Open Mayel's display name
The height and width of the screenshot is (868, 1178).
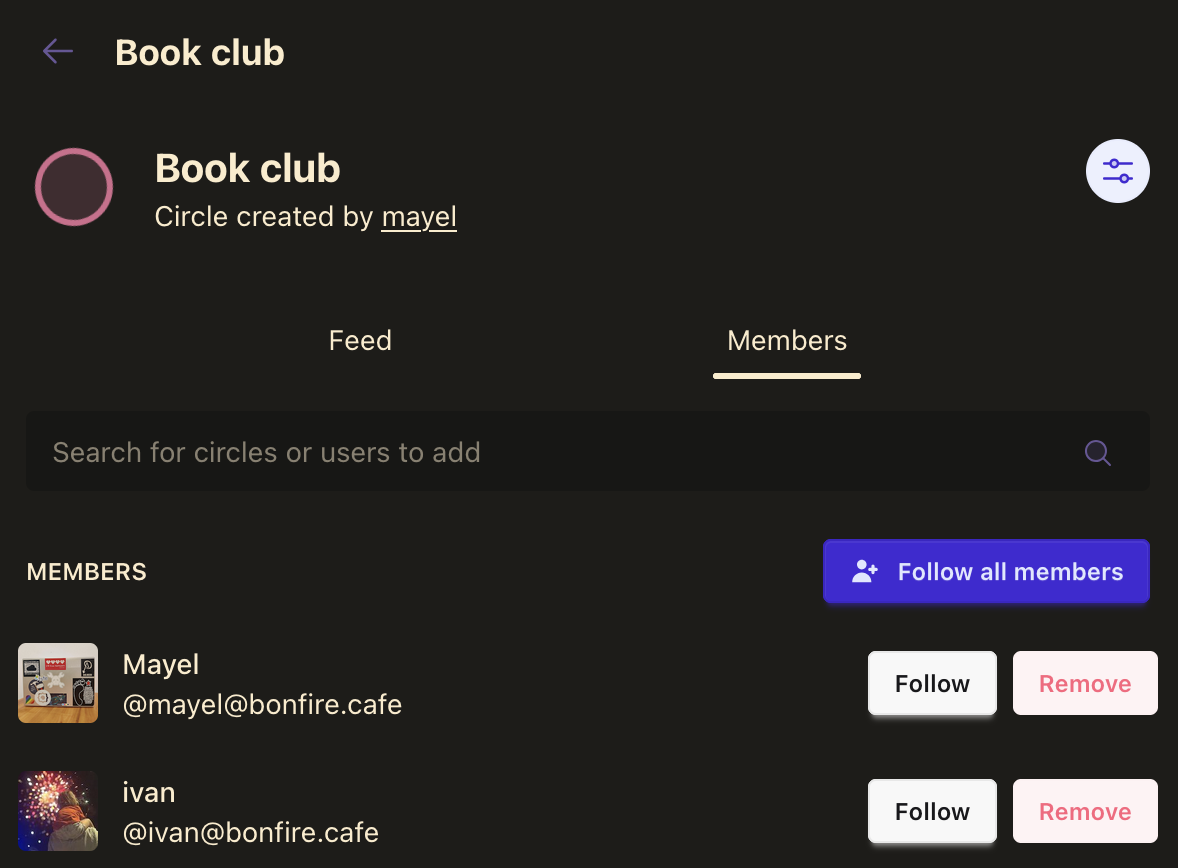point(161,665)
